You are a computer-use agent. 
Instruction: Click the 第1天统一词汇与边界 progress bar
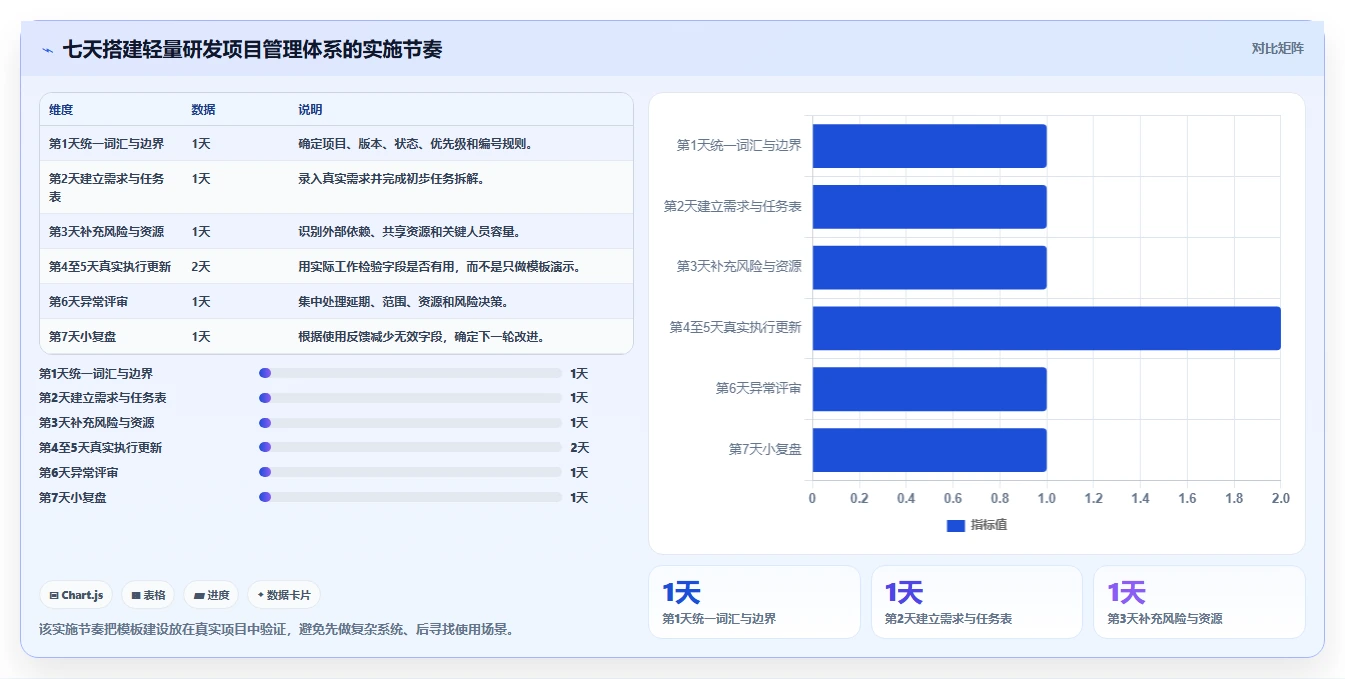(410, 373)
